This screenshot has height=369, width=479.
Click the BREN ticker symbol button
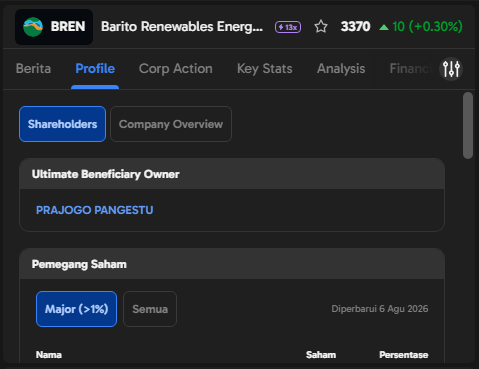click(54, 27)
